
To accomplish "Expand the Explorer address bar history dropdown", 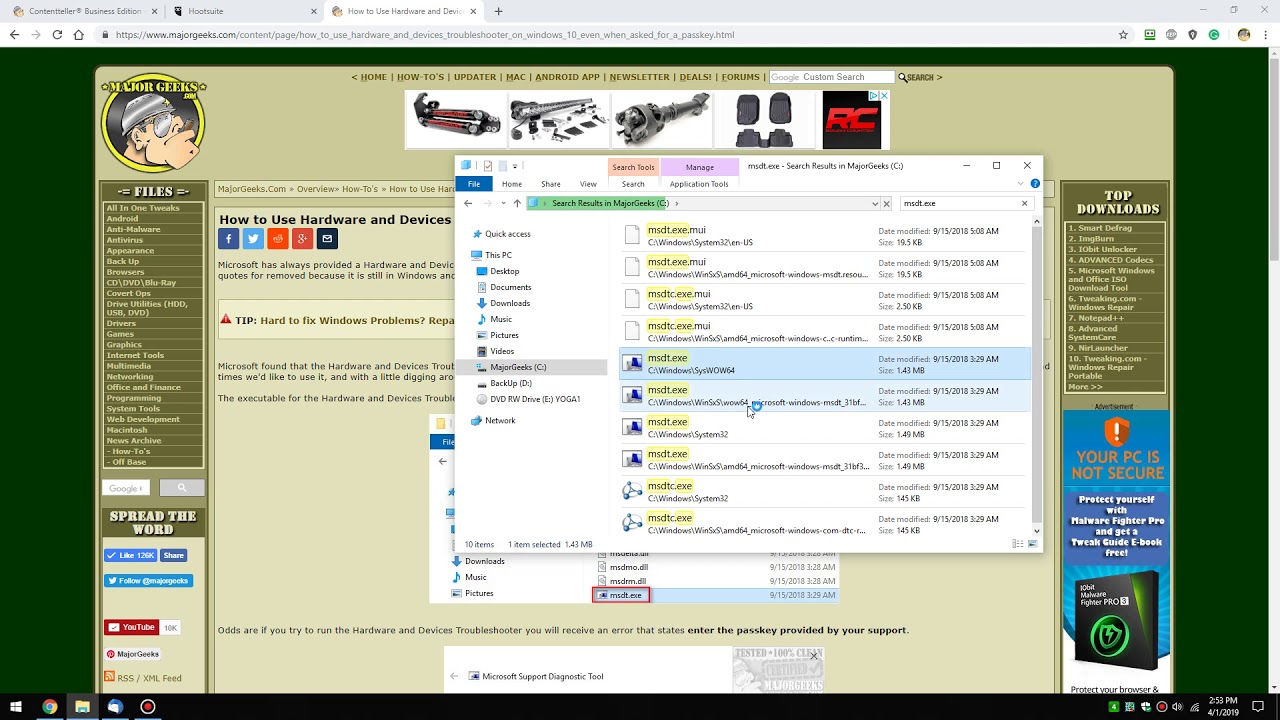I will 875,203.
